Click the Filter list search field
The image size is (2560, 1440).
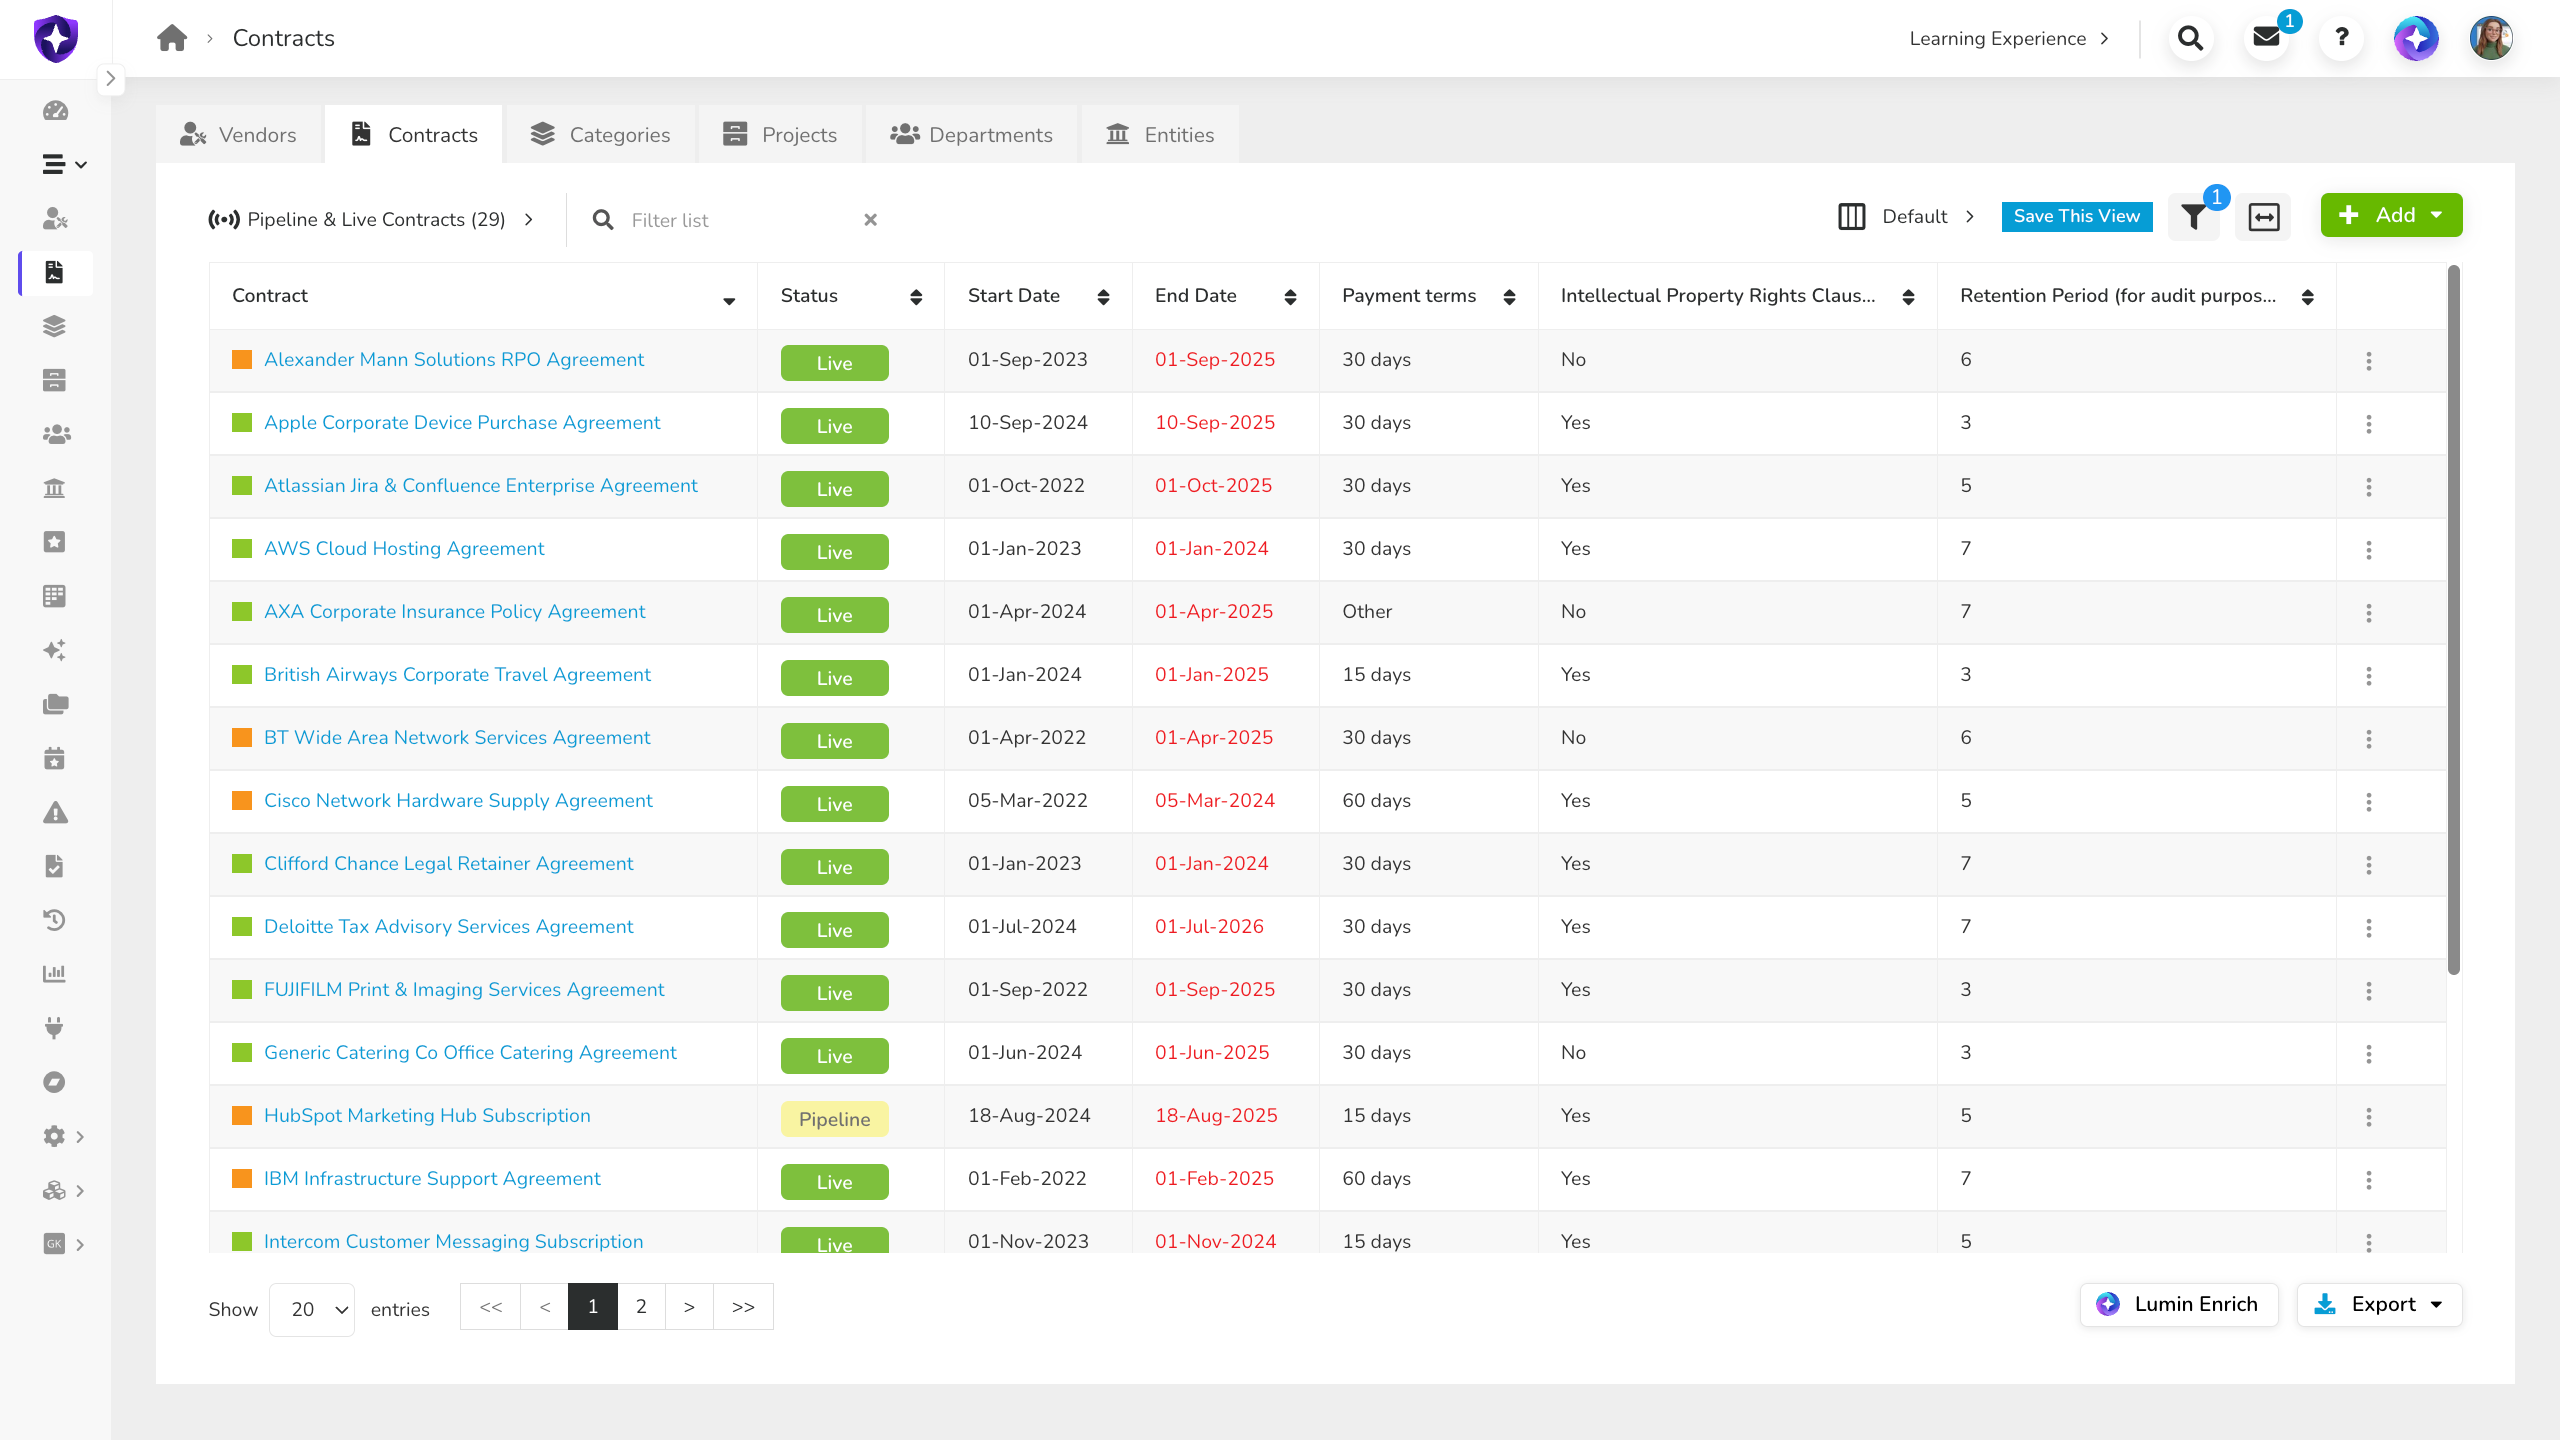coord(740,220)
